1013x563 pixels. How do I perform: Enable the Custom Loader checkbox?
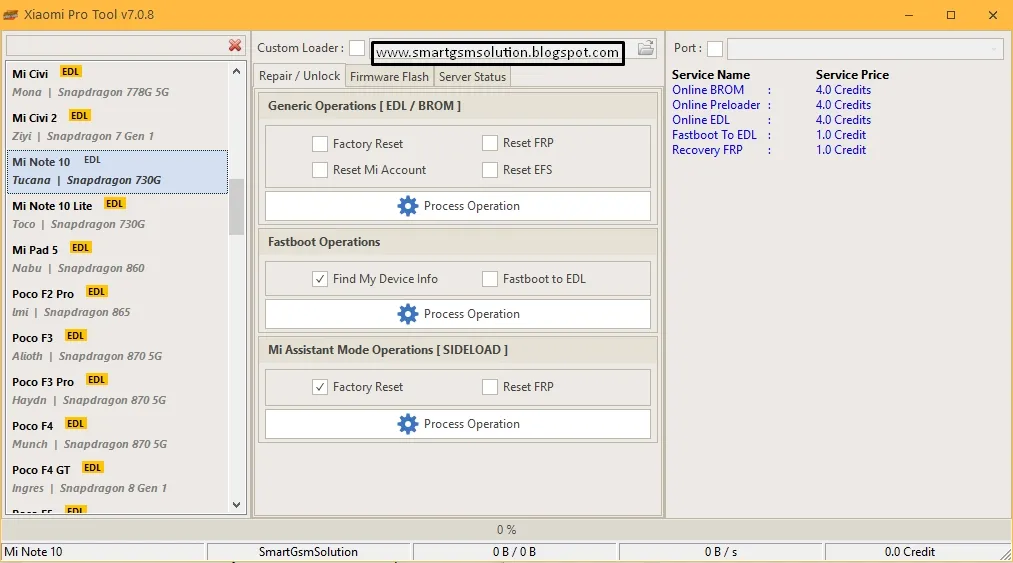357,48
